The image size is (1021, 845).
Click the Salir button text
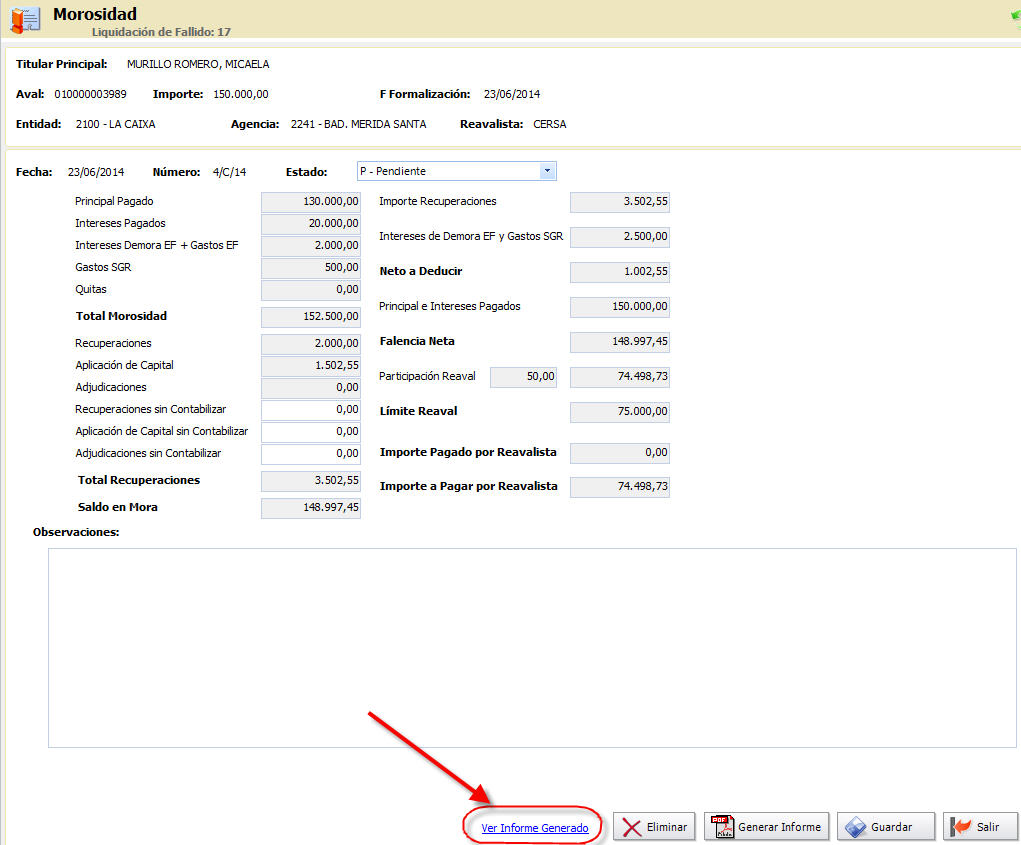click(988, 827)
